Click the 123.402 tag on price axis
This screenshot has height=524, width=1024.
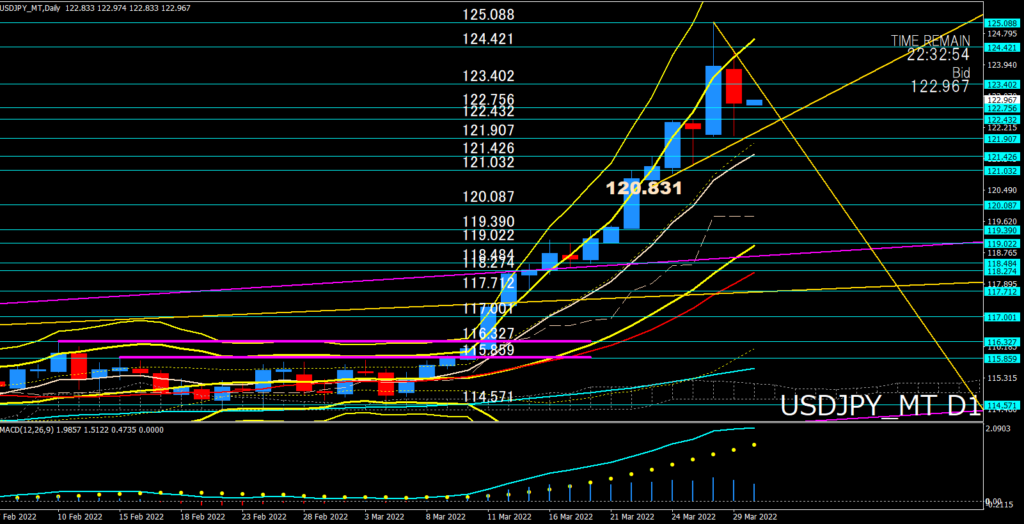click(1002, 85)
